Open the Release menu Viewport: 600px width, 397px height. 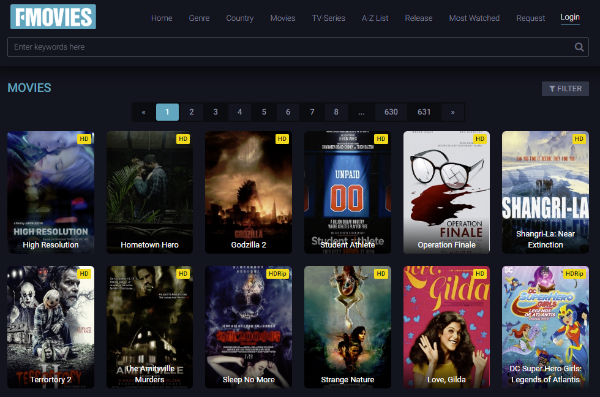(x=418, y=18)
